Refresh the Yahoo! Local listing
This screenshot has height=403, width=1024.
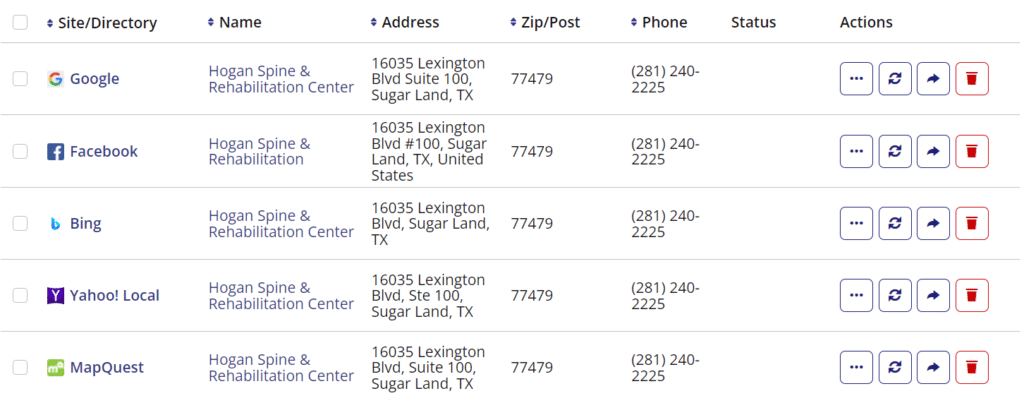[x=895, y=295]
